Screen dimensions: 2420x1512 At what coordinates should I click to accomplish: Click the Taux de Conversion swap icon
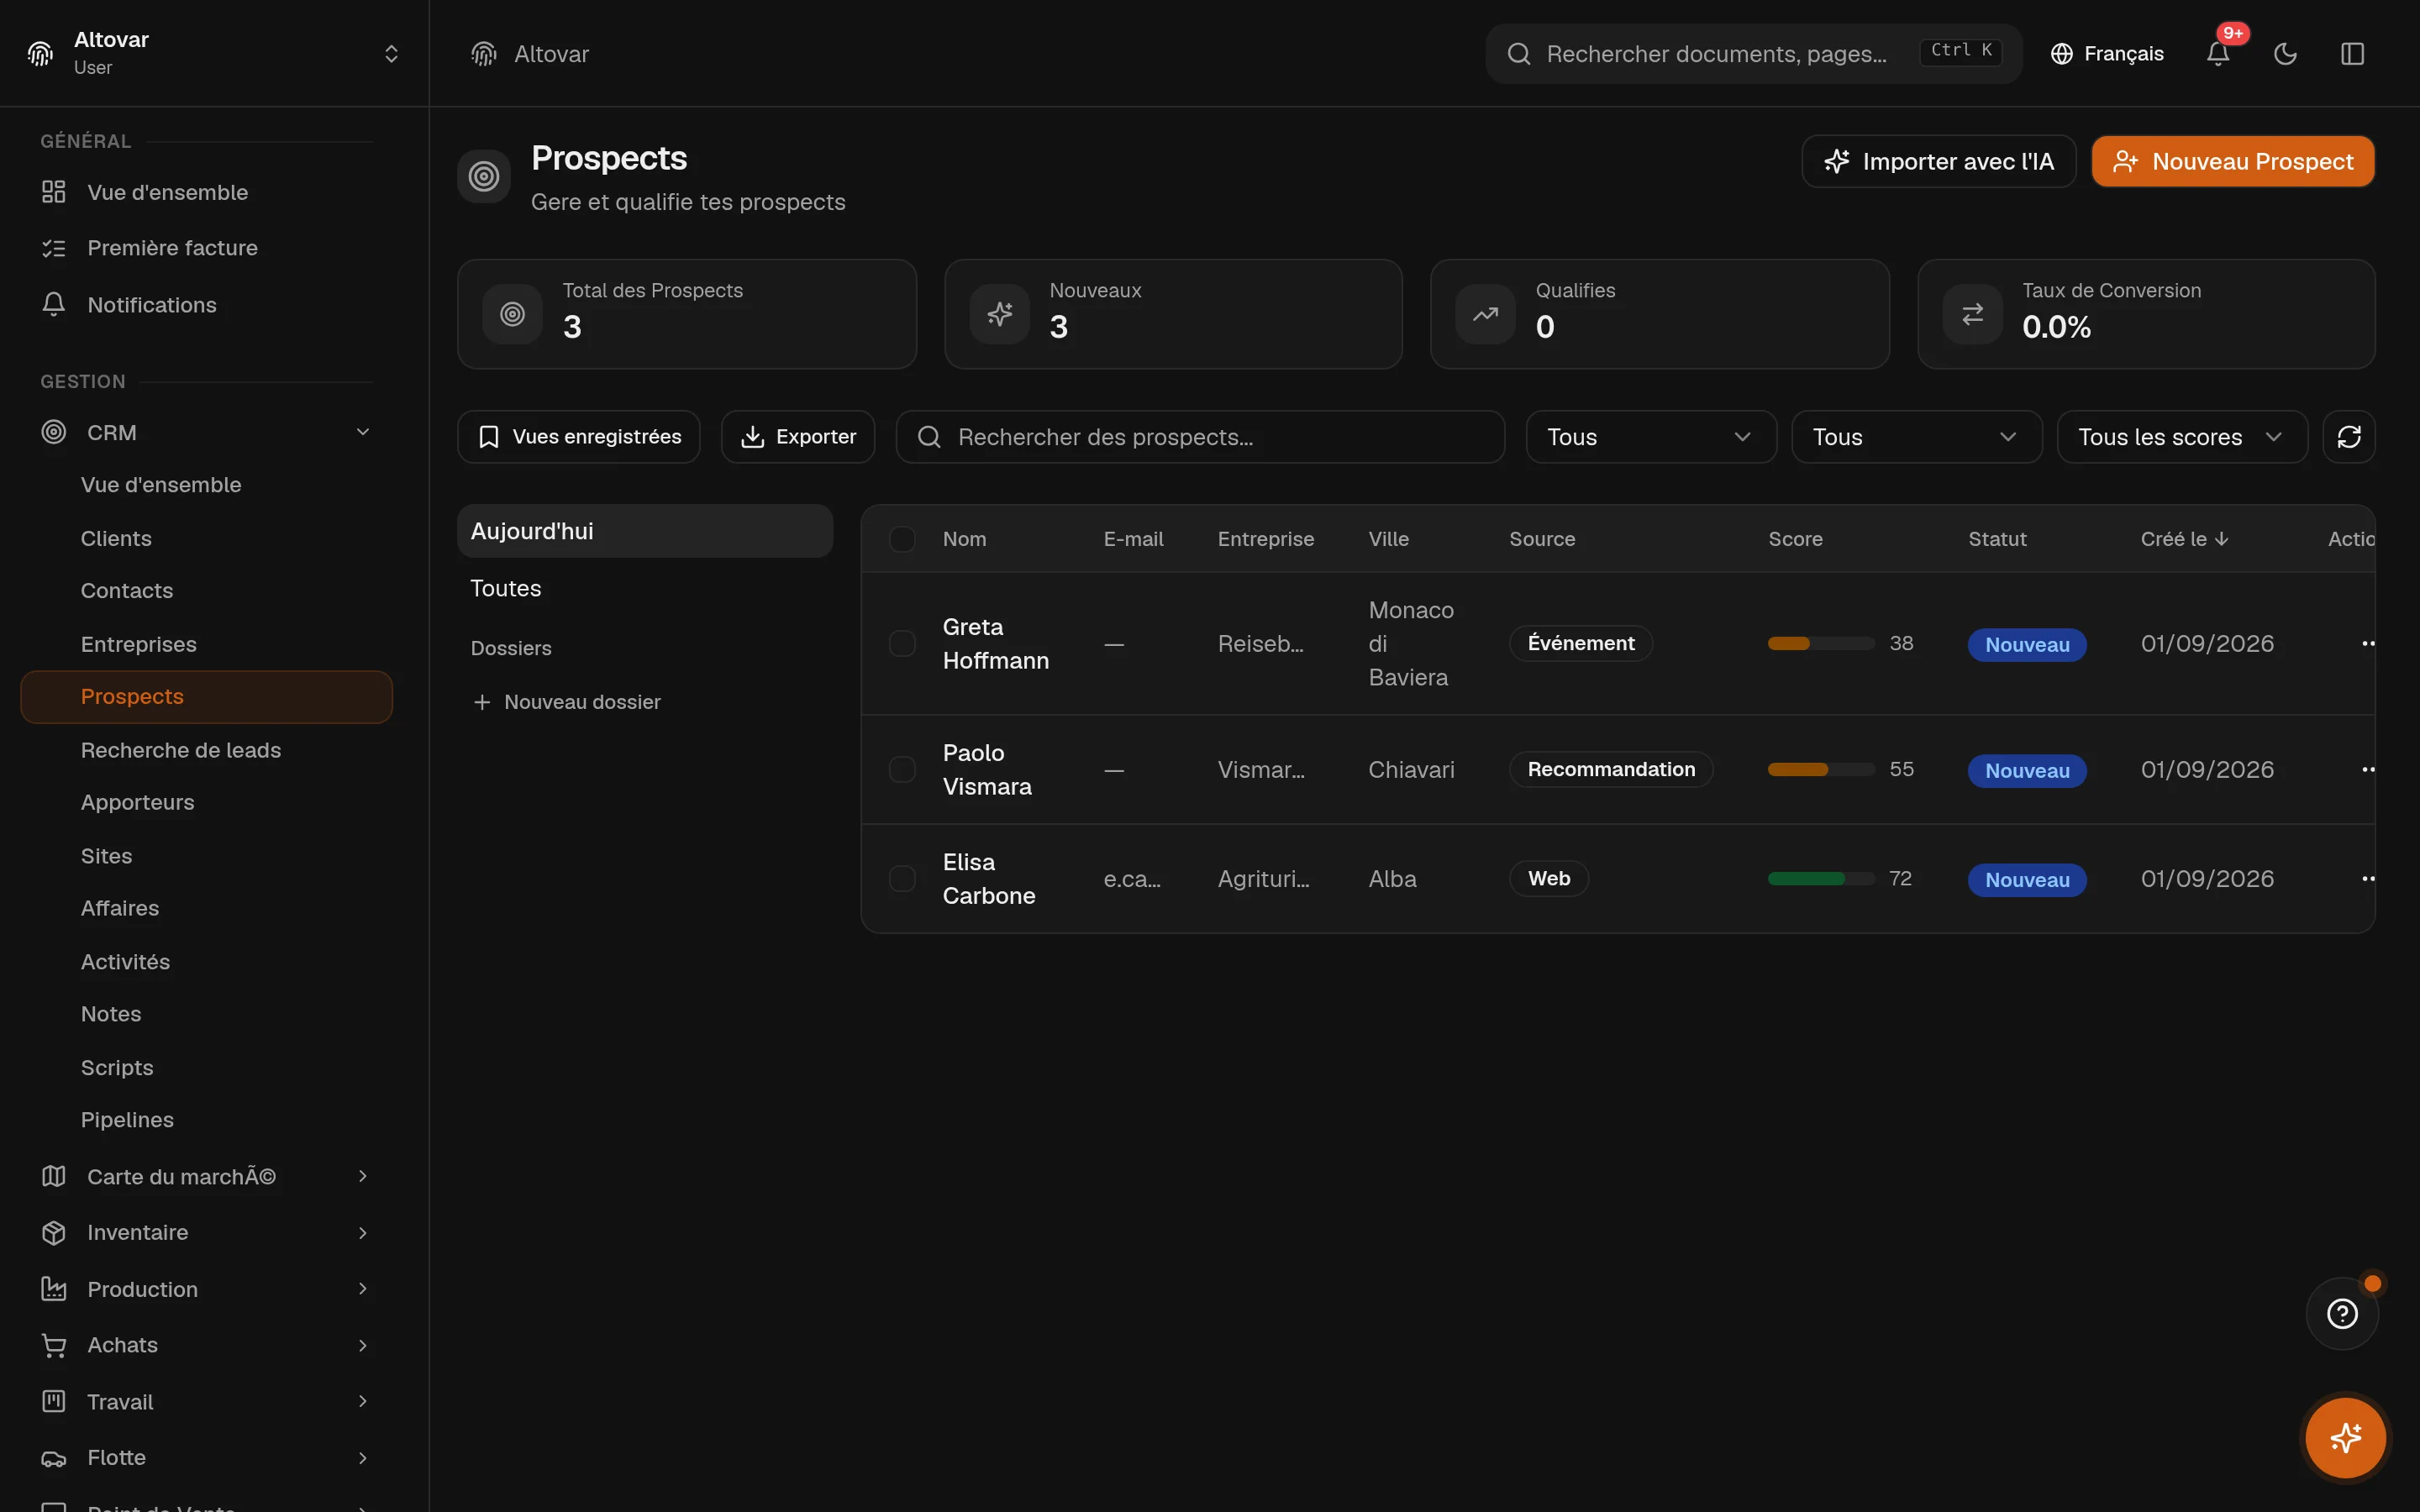pyautogui.click(x=1972, y=314)
